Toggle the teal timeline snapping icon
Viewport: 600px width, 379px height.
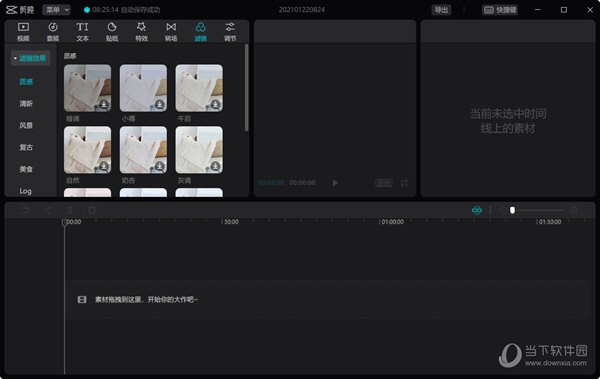pos(477,210)
